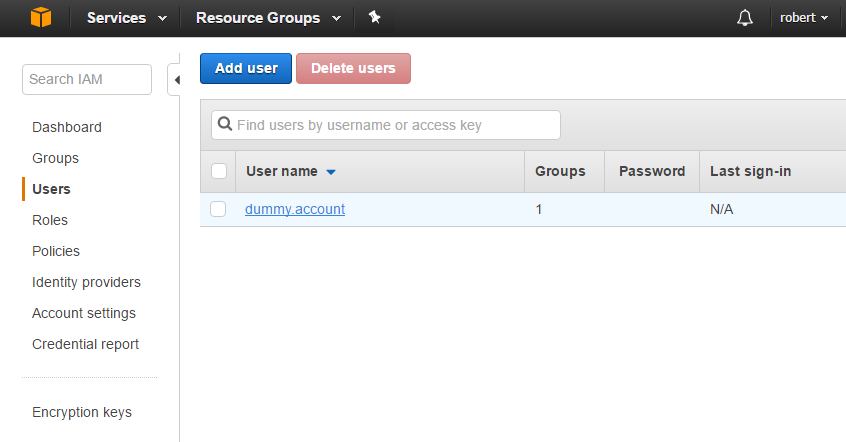Click the AWS orange cube logo
The width and height of the screenshot is (846, 442).
pyautogui.click(x=41, y=17)
